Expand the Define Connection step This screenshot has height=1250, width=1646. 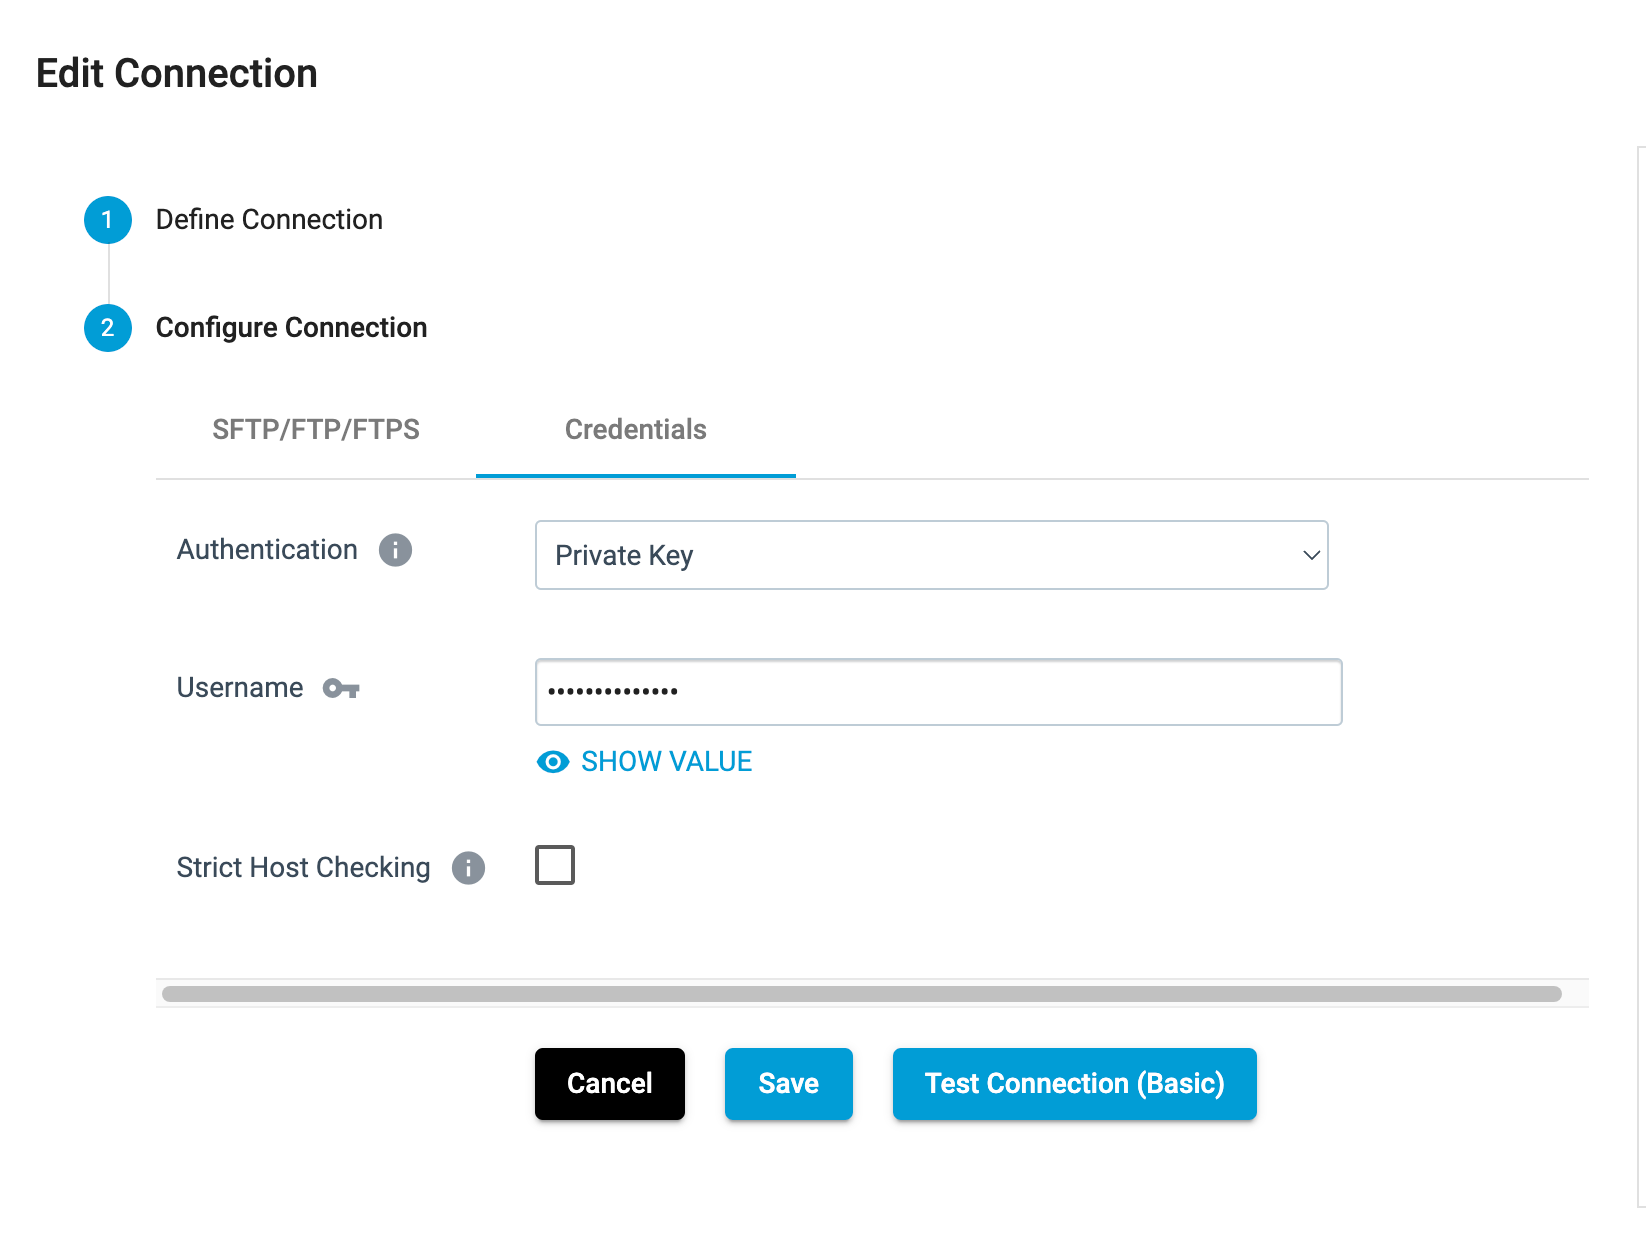[269, 220]
